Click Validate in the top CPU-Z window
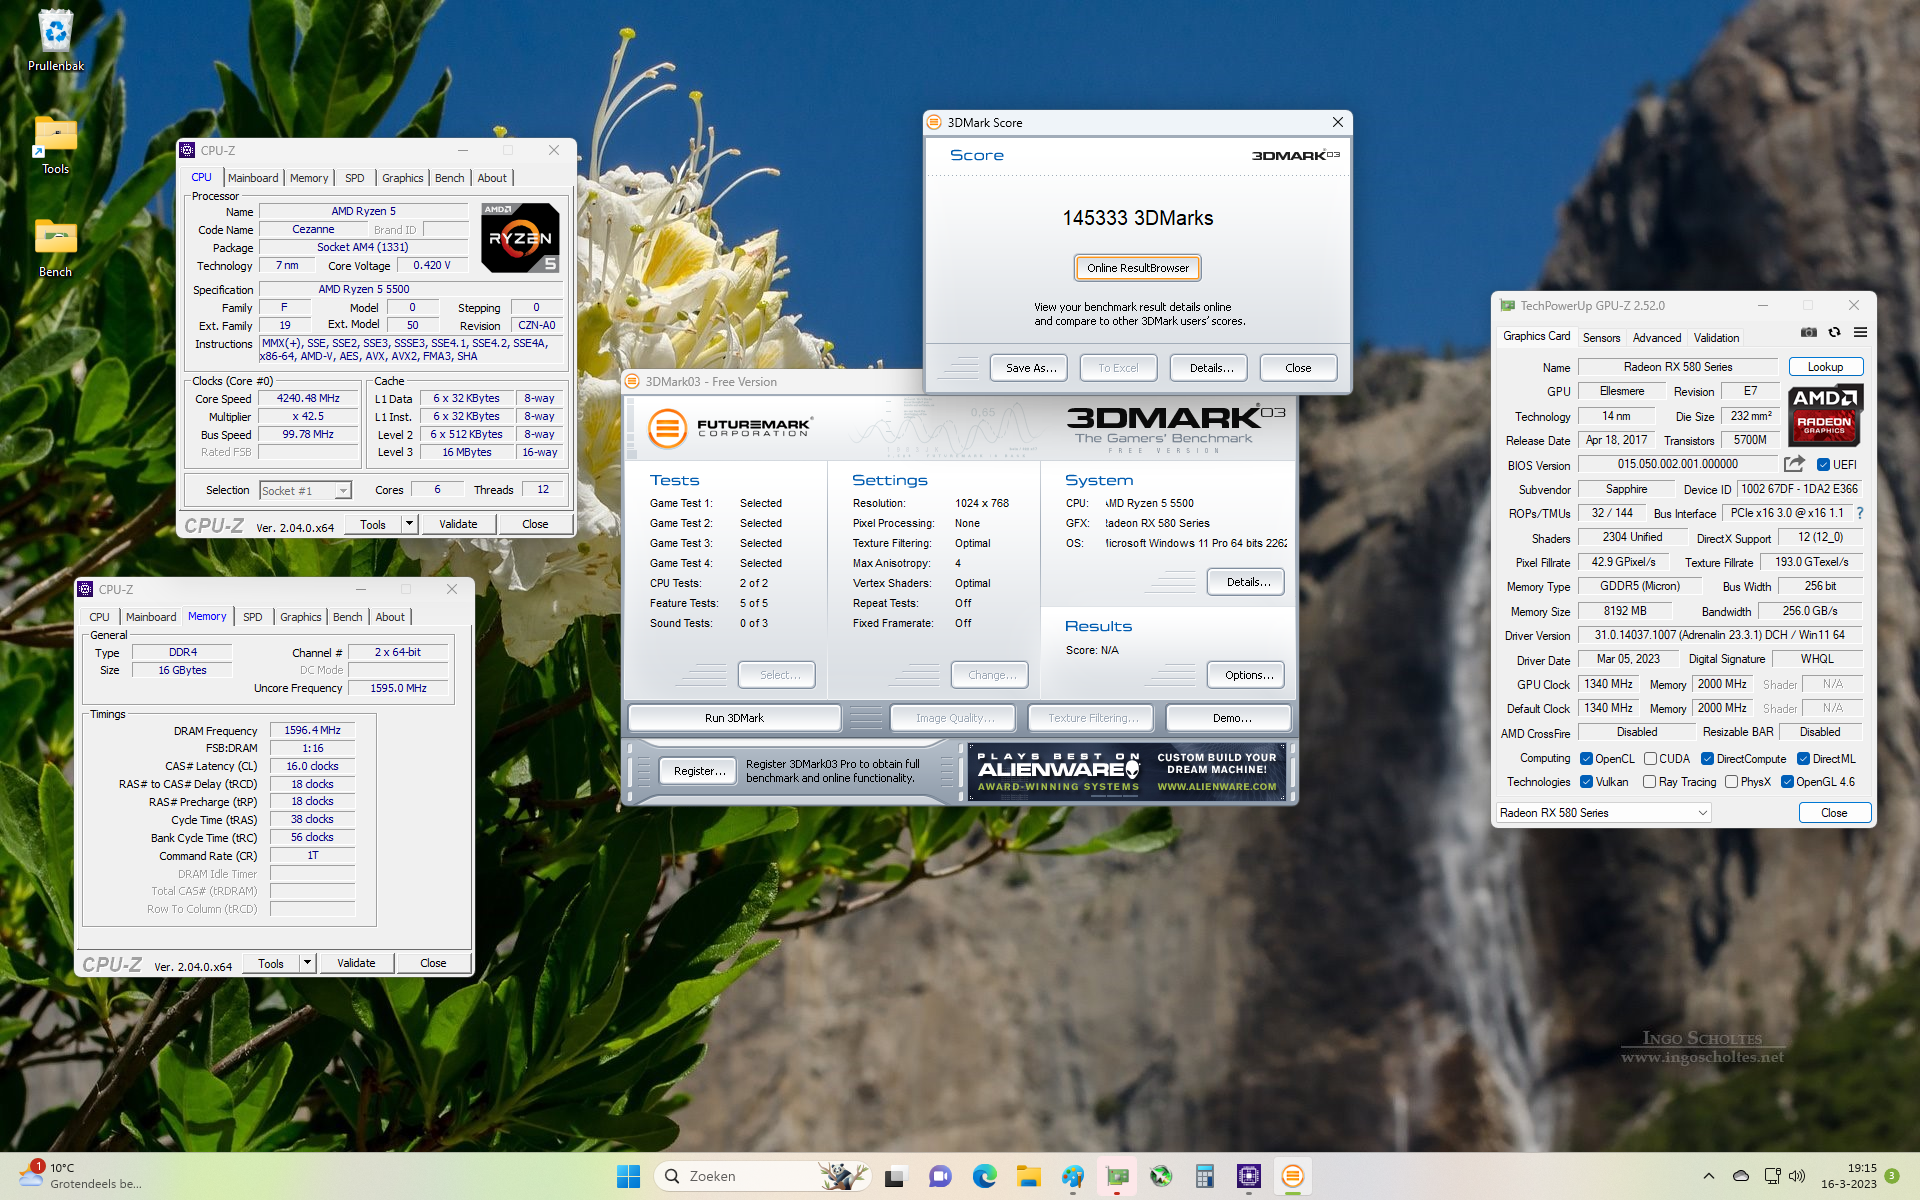Viewport: 1920px width, 1200px height. (458, 524)
